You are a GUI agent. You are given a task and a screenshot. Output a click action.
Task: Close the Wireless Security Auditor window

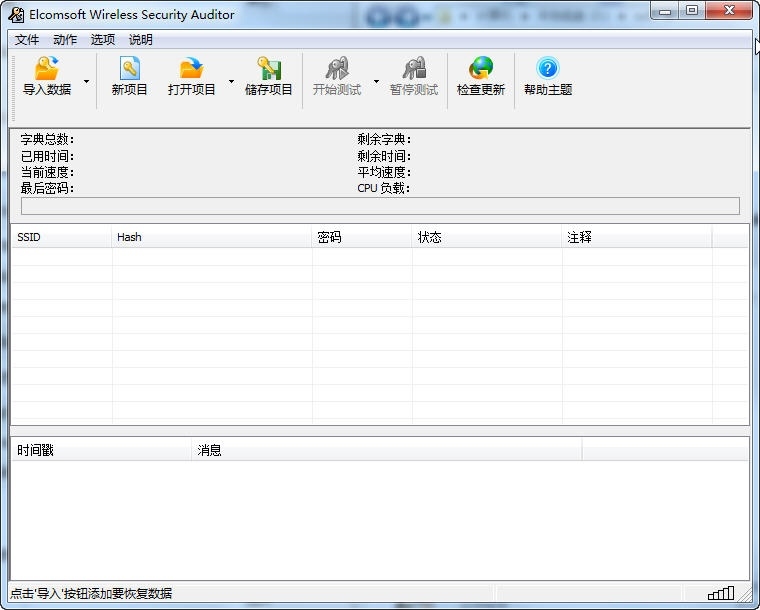pyautogui.click(x=729, y=11)
